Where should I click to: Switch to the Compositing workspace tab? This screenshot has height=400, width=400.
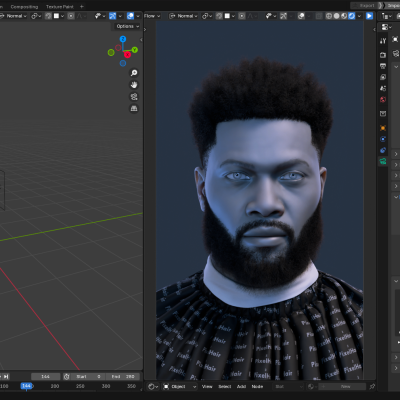[24, 6]
